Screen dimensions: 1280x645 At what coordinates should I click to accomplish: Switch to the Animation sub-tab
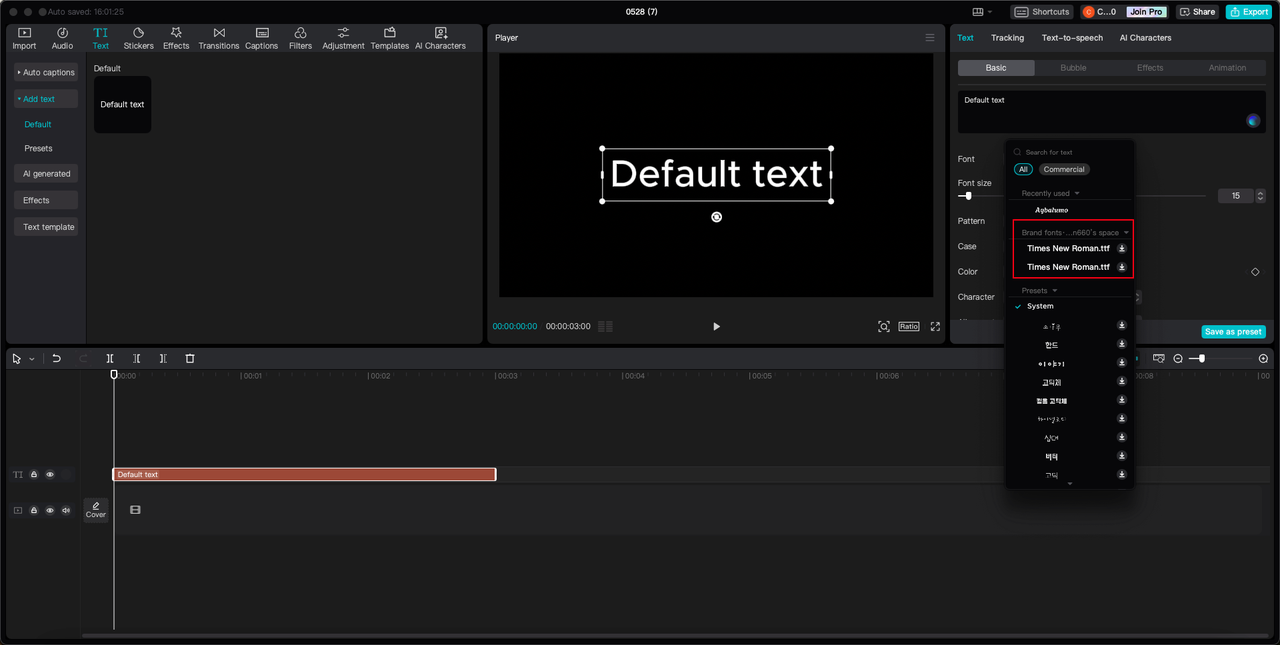click(1227, 68)
